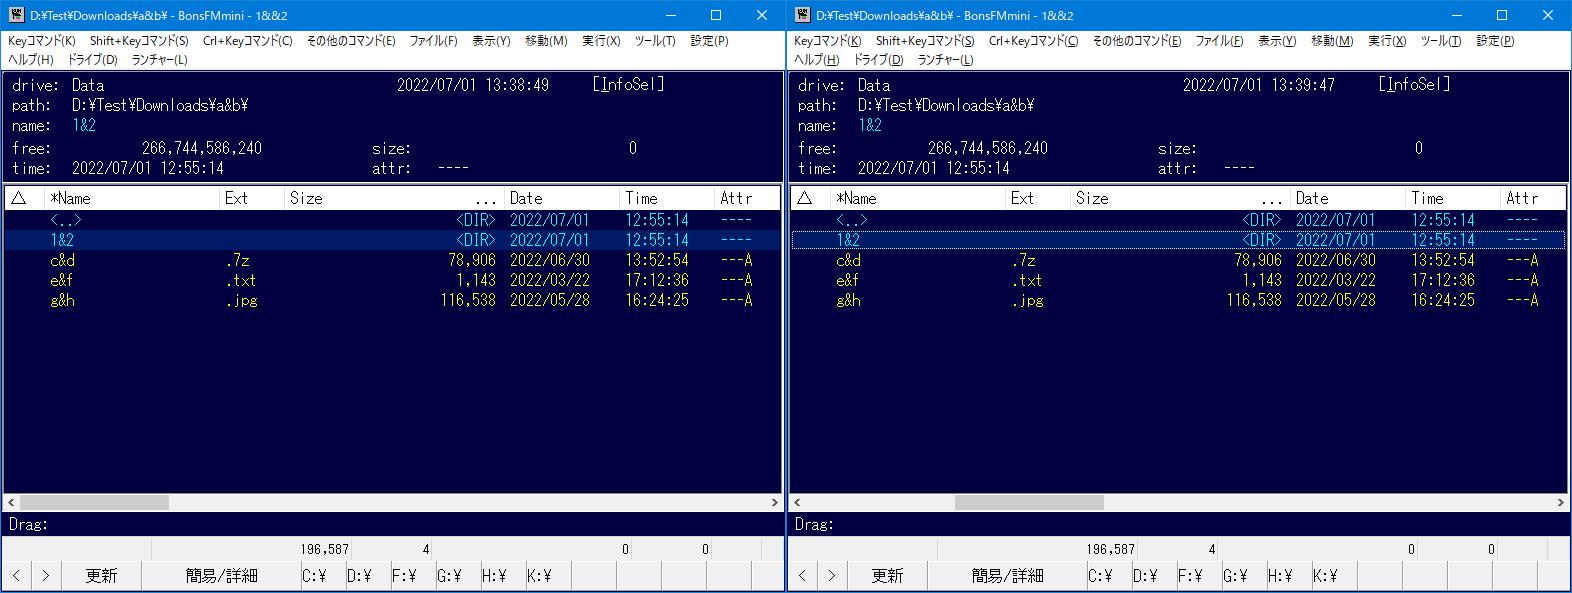Open the ドライブ(D) menu in left window
Screen dimensions: 1572x593
click(x=92, y=59)
